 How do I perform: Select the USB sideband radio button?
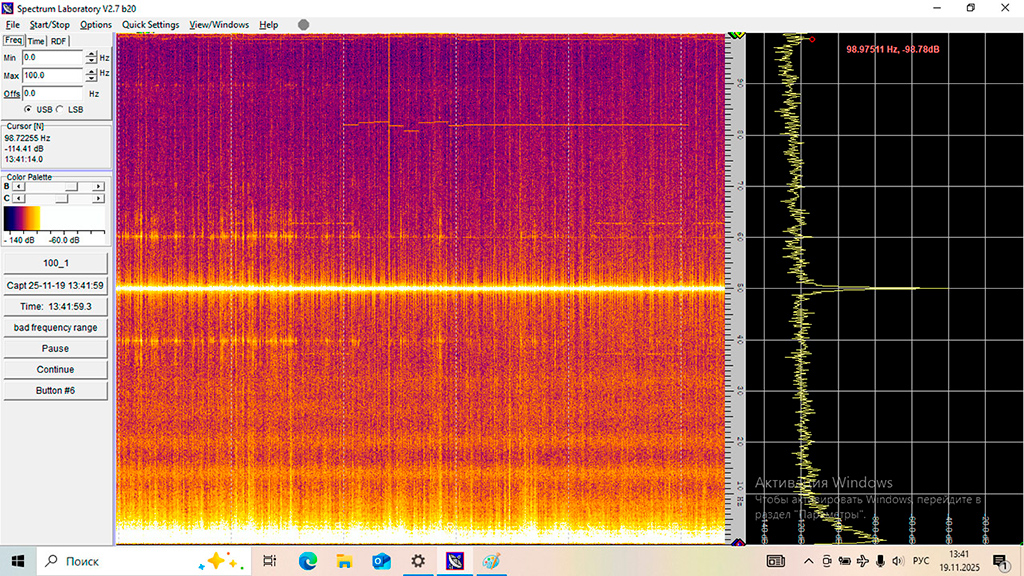(28, 109)
